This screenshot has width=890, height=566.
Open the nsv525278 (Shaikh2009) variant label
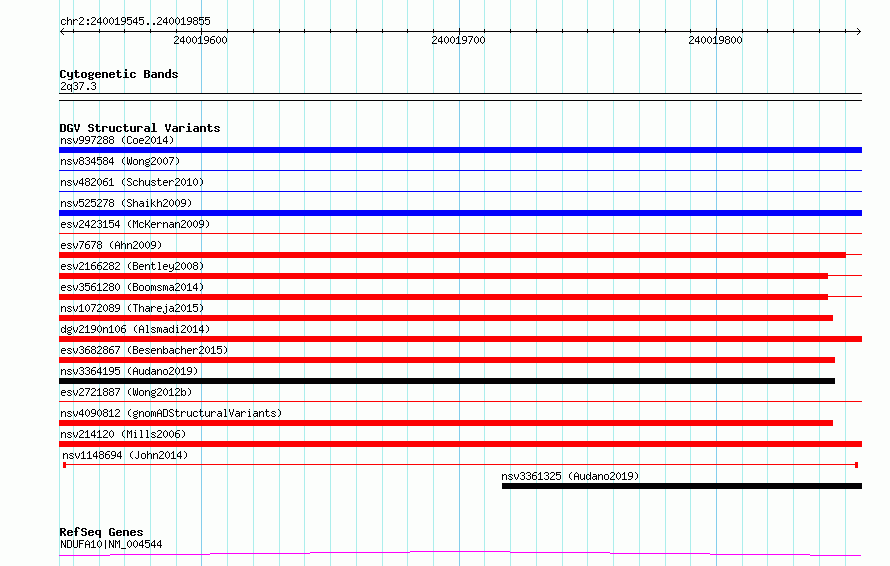126,203
